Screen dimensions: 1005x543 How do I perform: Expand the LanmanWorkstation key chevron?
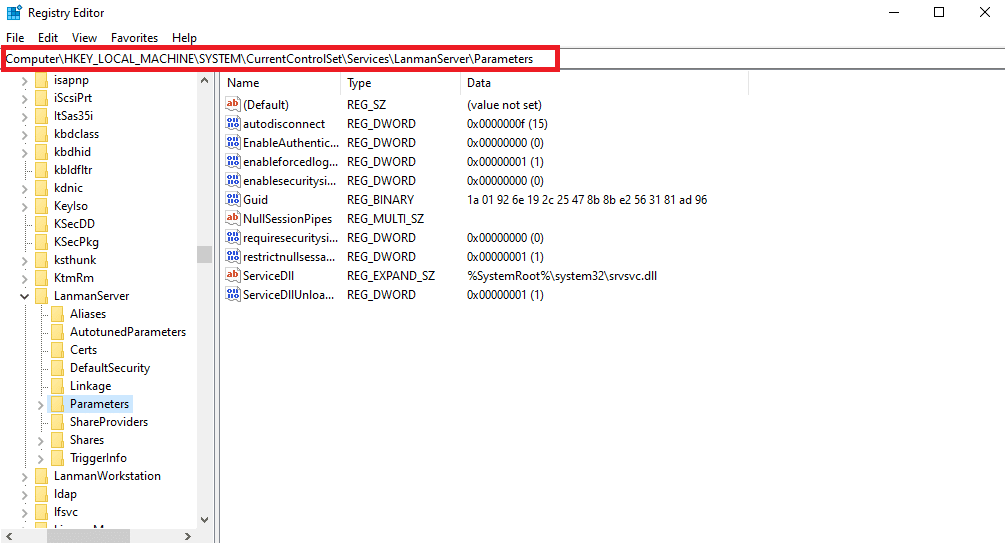(x=24, y=476)
